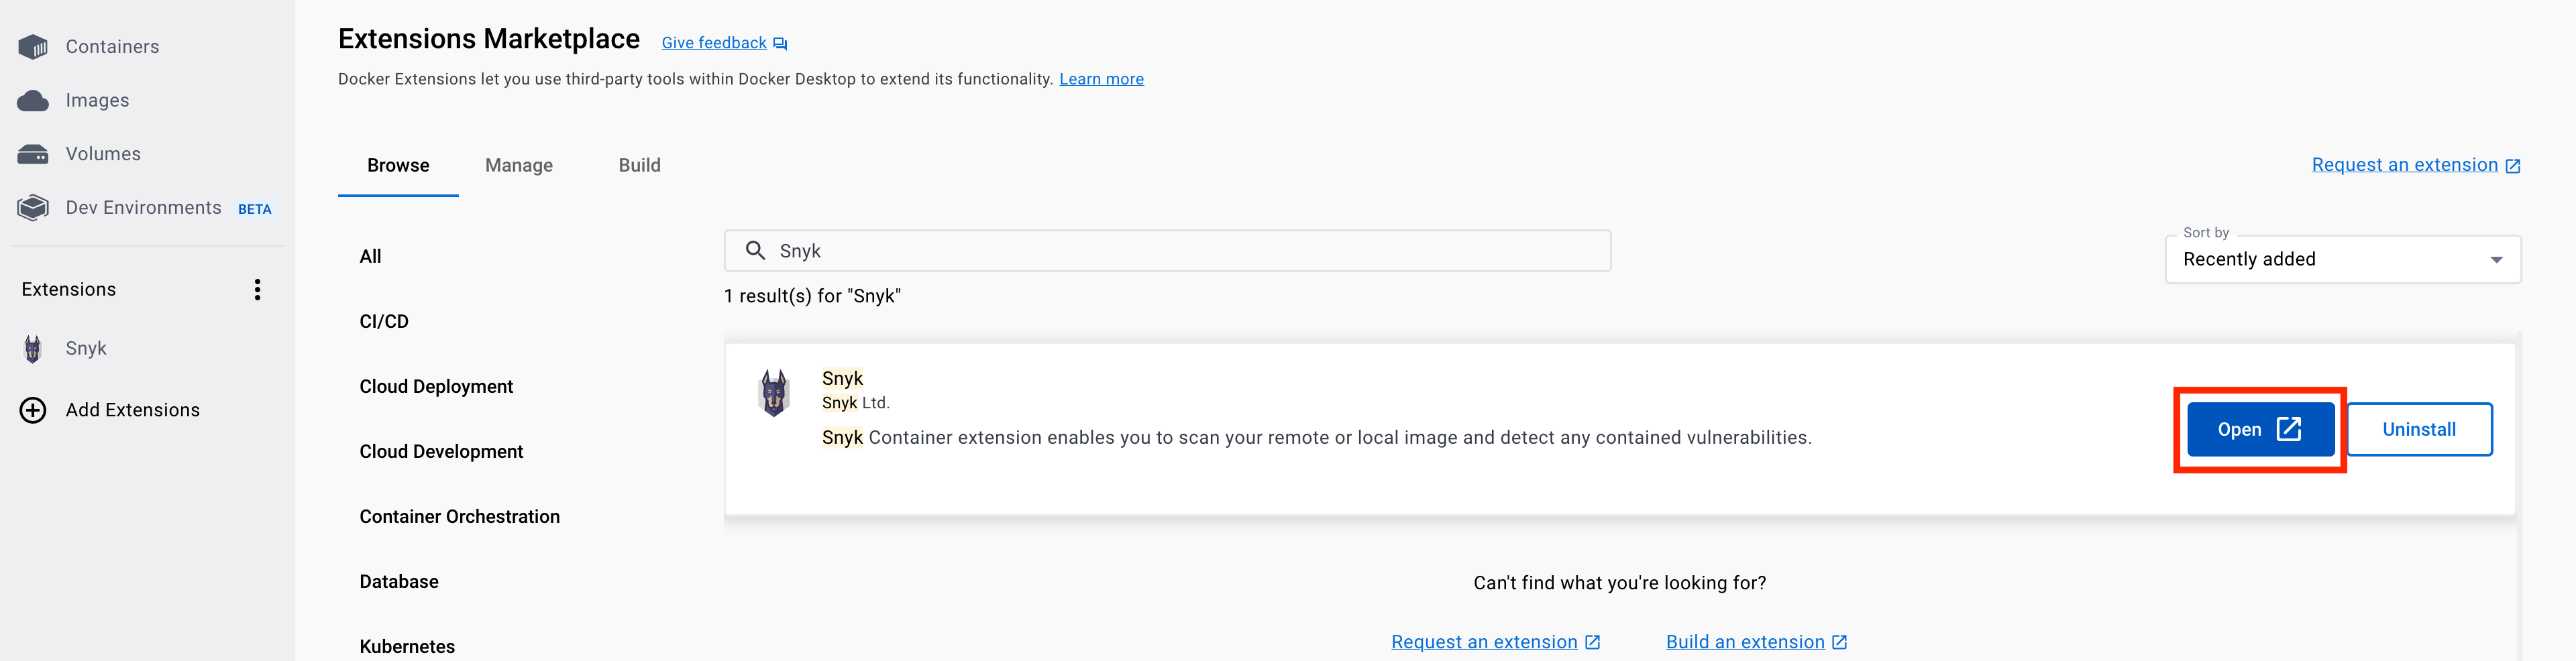Click the Images cloud icon
The height and width of the screenshot is (661, 2576).
pyautogui.click(x=33, y=101)
